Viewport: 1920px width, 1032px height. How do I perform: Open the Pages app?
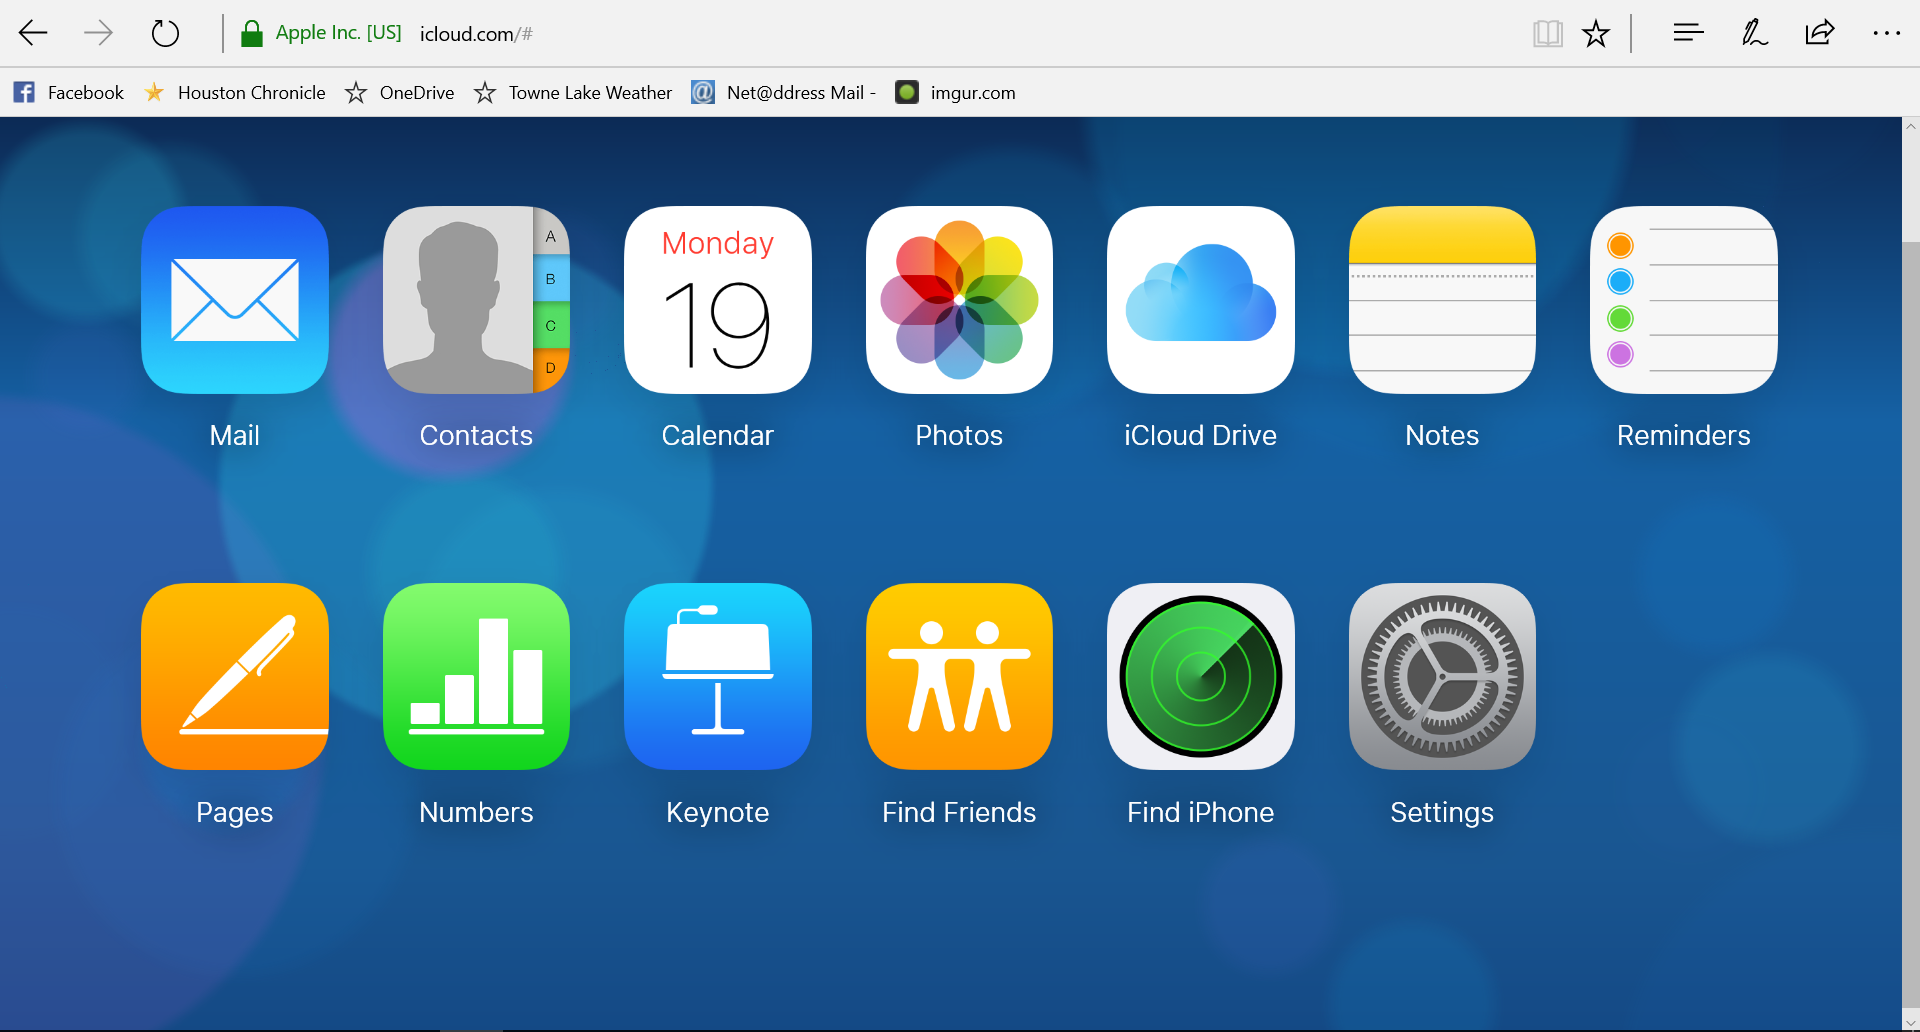tap(235, 676)
